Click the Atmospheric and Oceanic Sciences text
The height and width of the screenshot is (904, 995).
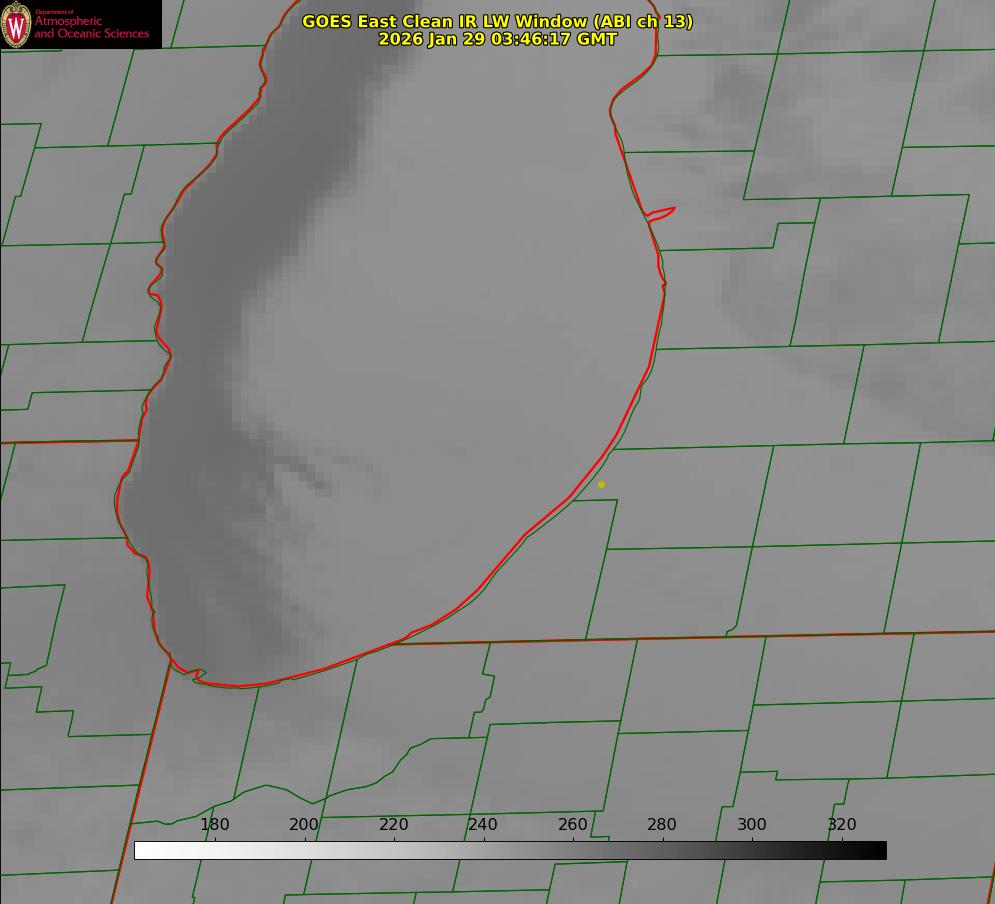pyautogui.click(x=92, y=27)
